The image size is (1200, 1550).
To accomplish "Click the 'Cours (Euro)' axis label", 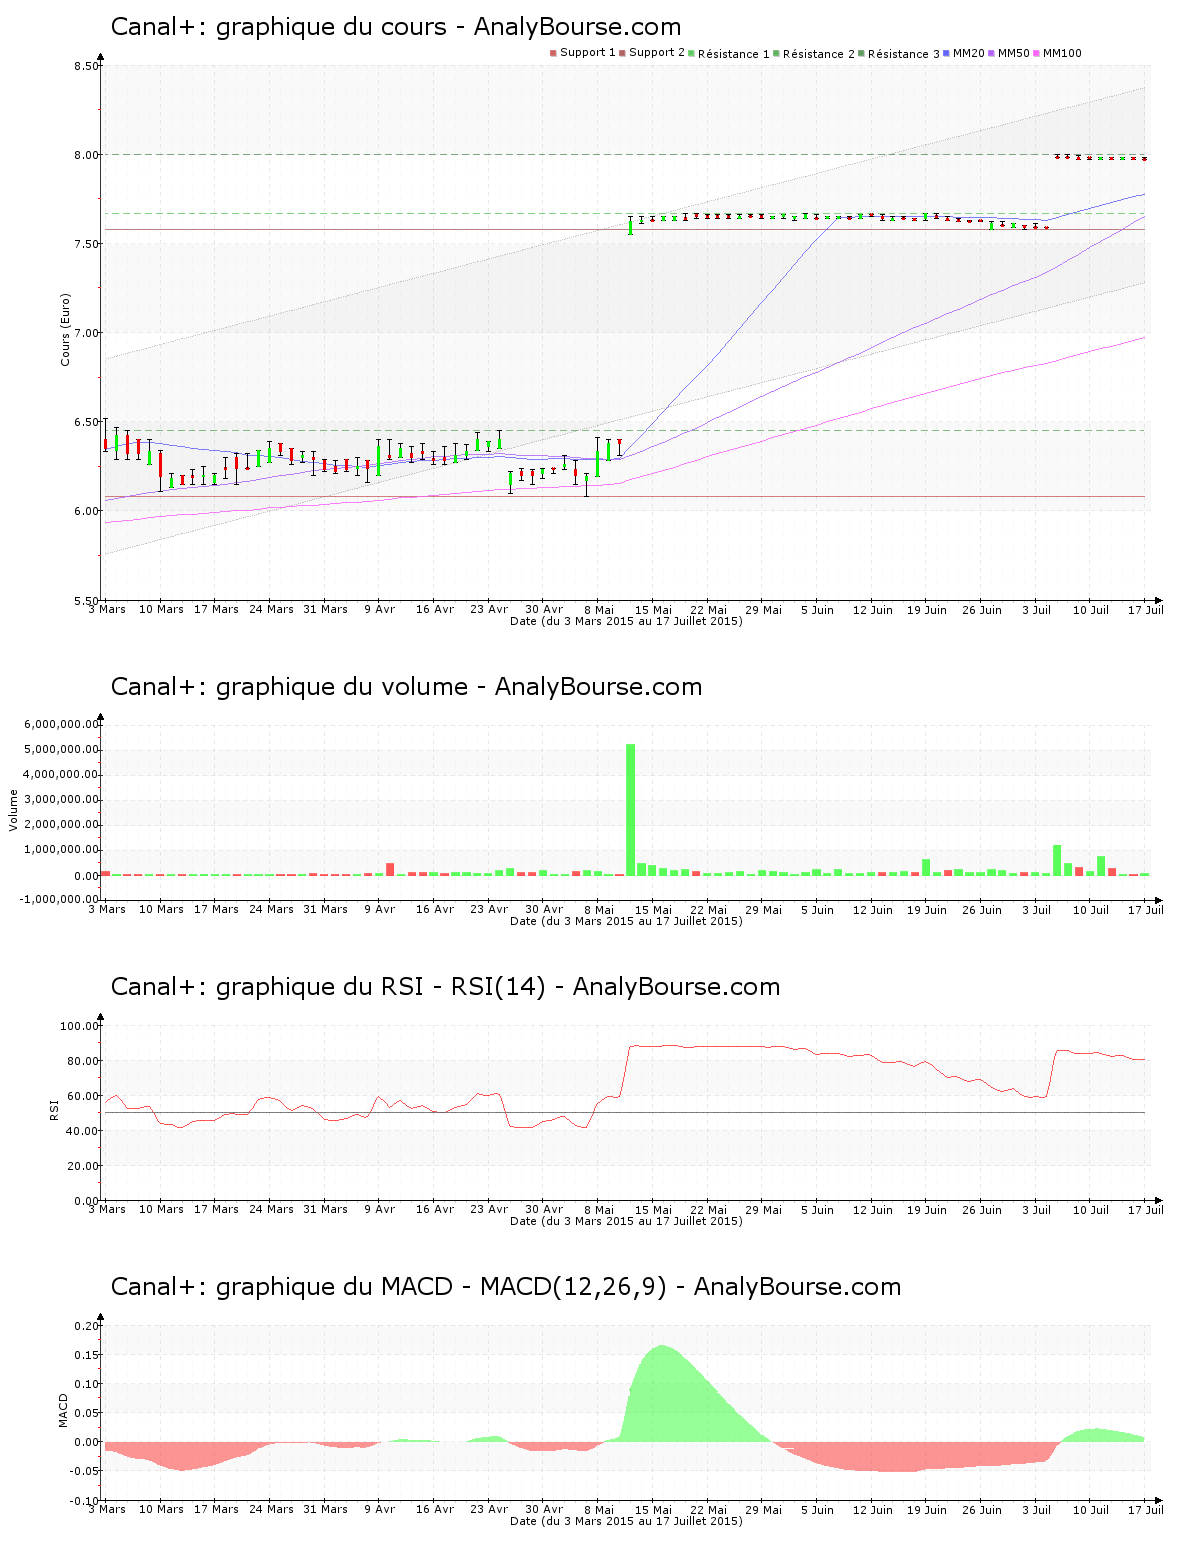I will (x=65, y=330).
